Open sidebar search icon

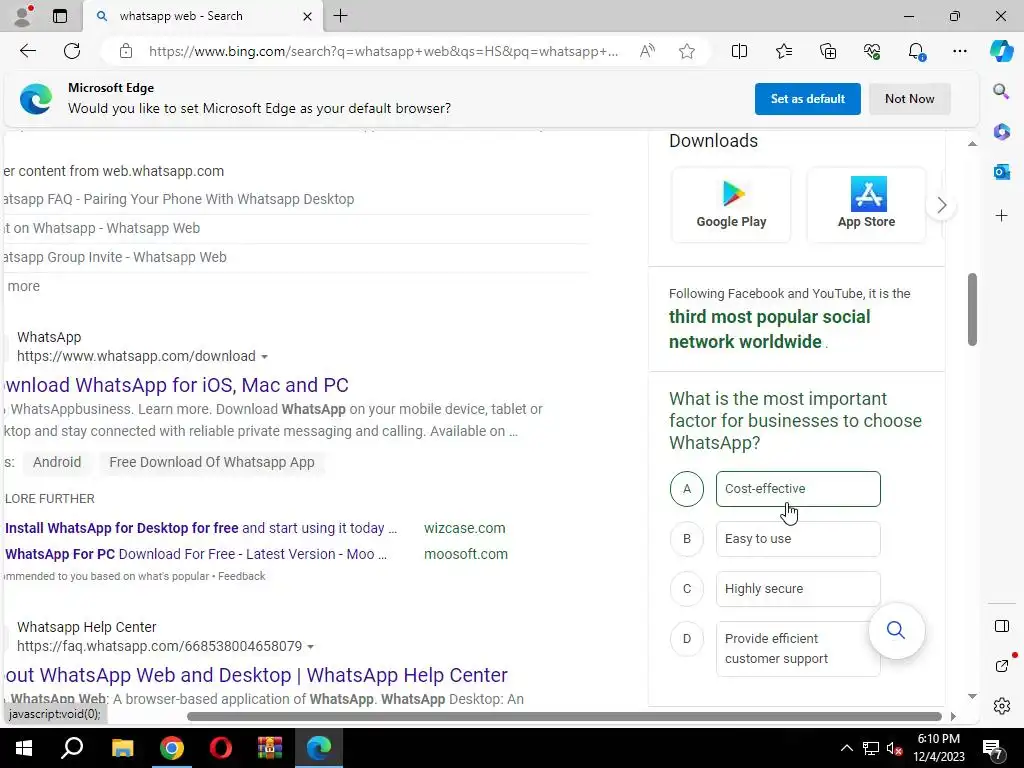pyautogui.click(x=1001, y=91)
